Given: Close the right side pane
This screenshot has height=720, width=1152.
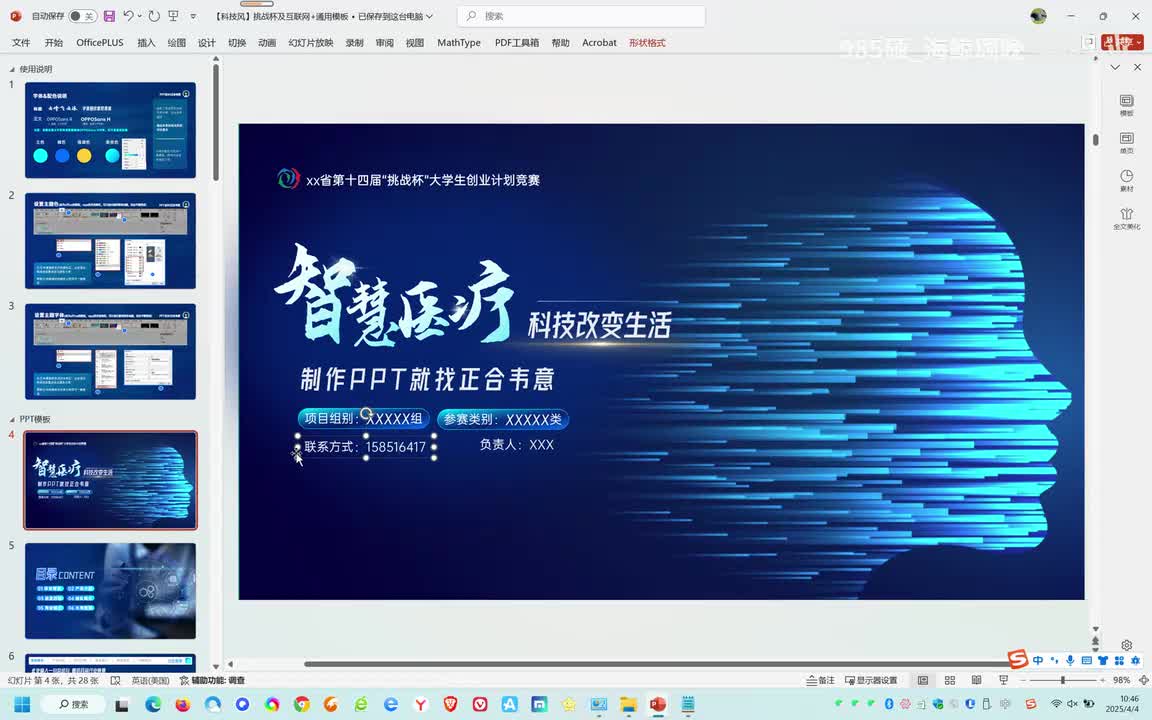Looking at the screenshot, I should [x=1137, y=67].
